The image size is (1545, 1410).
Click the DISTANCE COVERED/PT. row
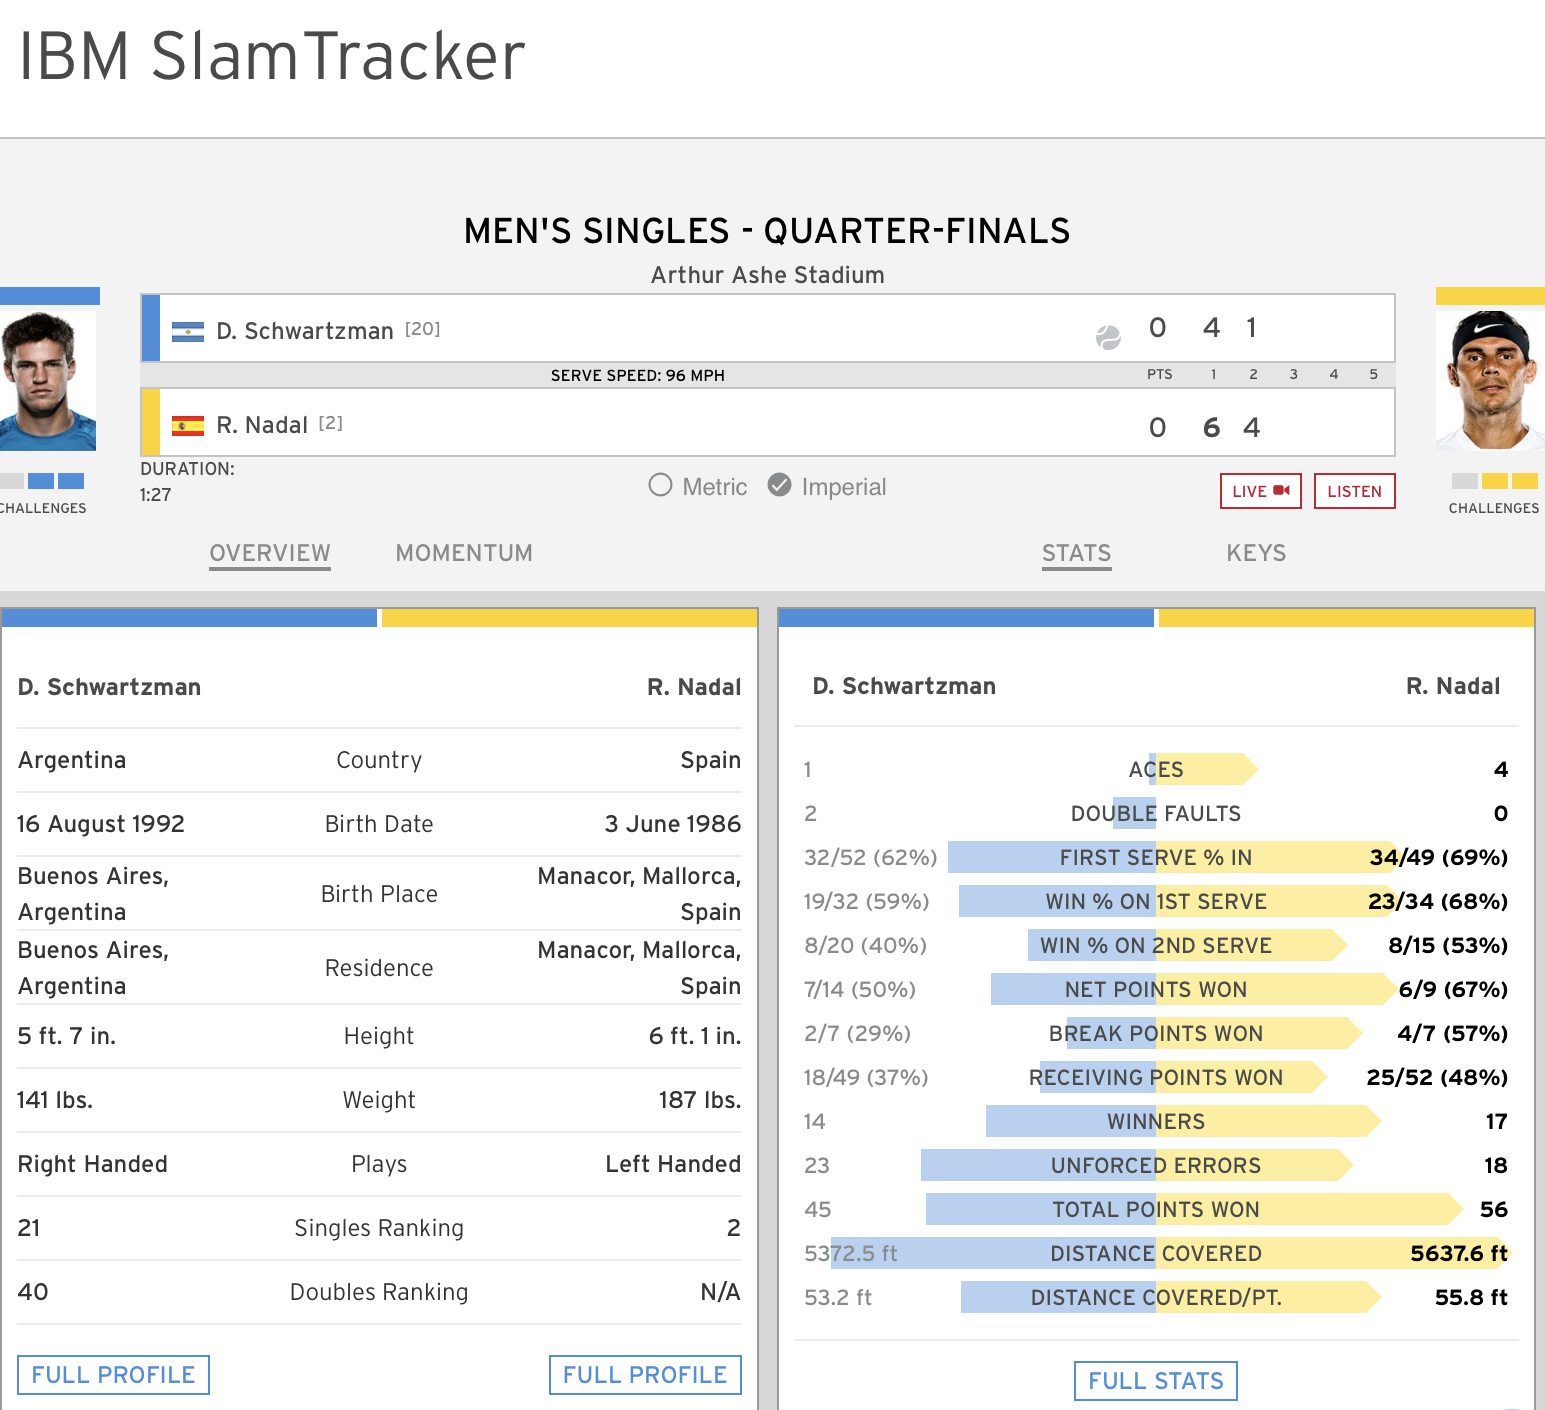[1156, 1297]
